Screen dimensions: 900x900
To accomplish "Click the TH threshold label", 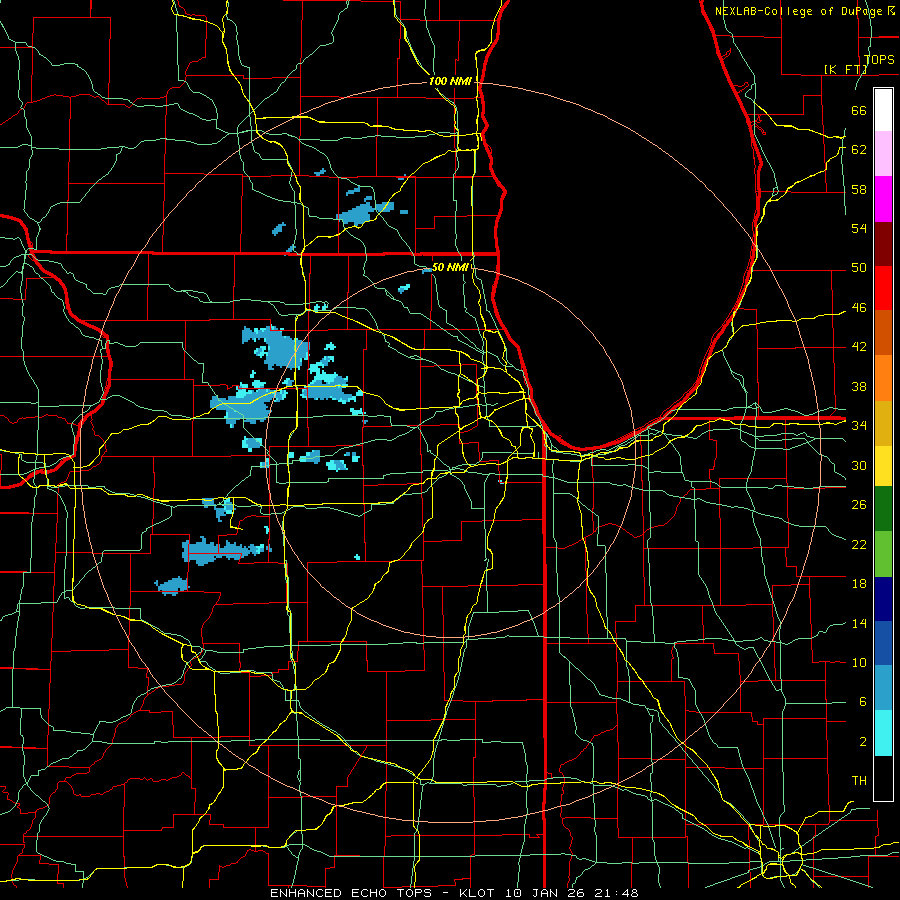I will (859, 781).
